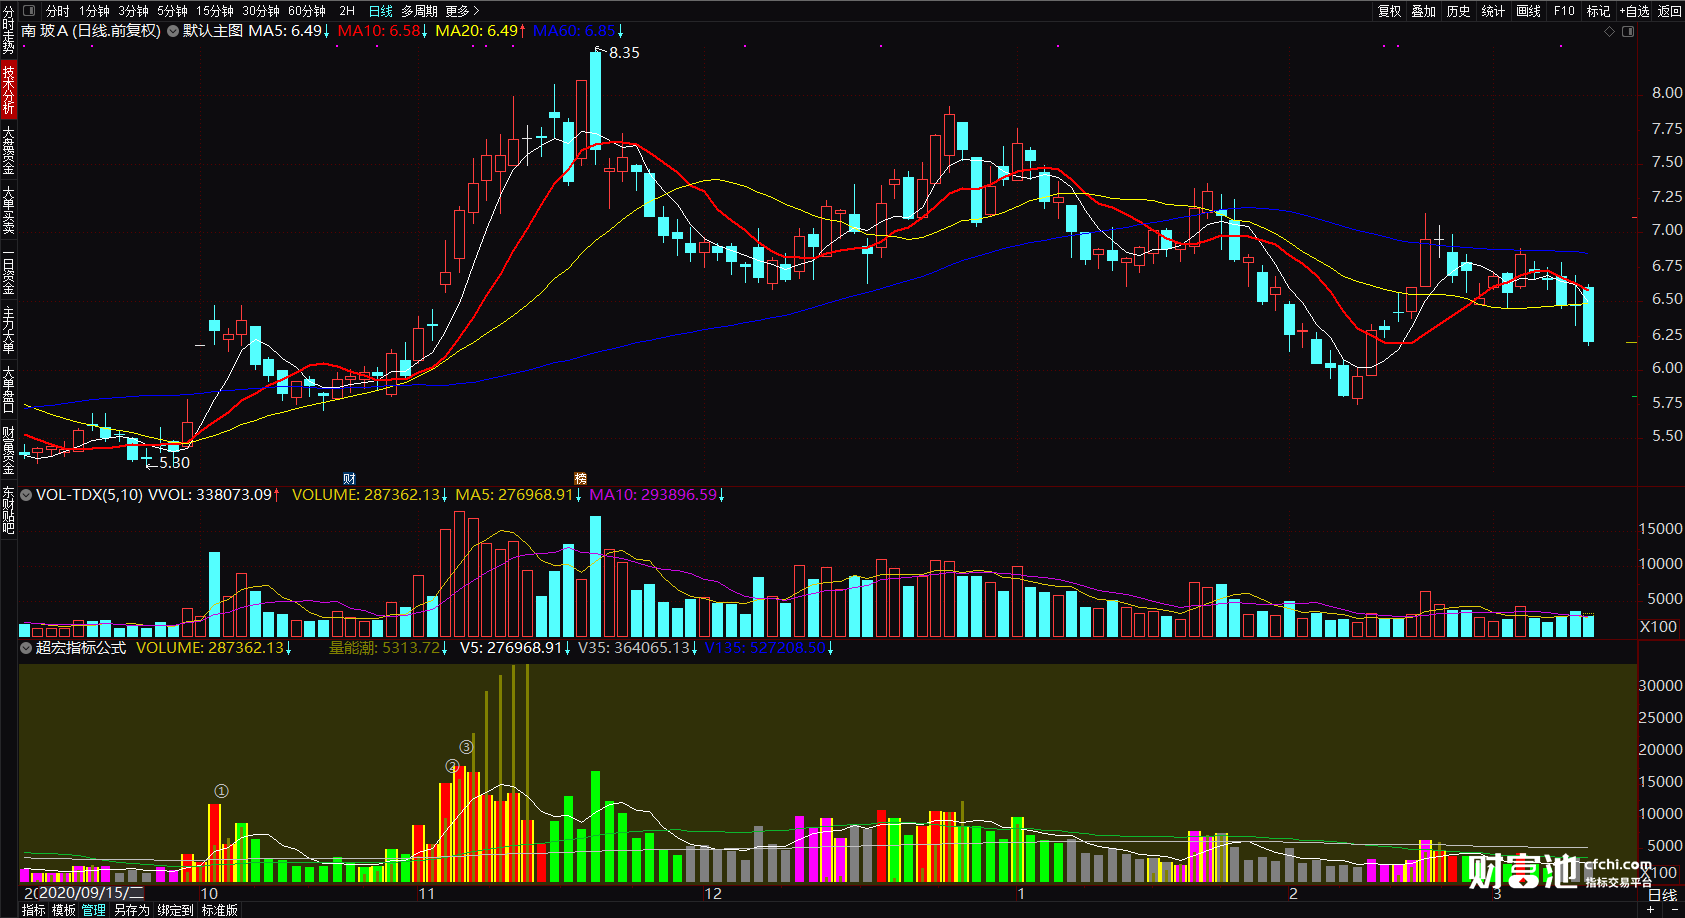Open 东财贴吧 sidebar tab
The image size is (1685, 918).
[x=8, y=510]
